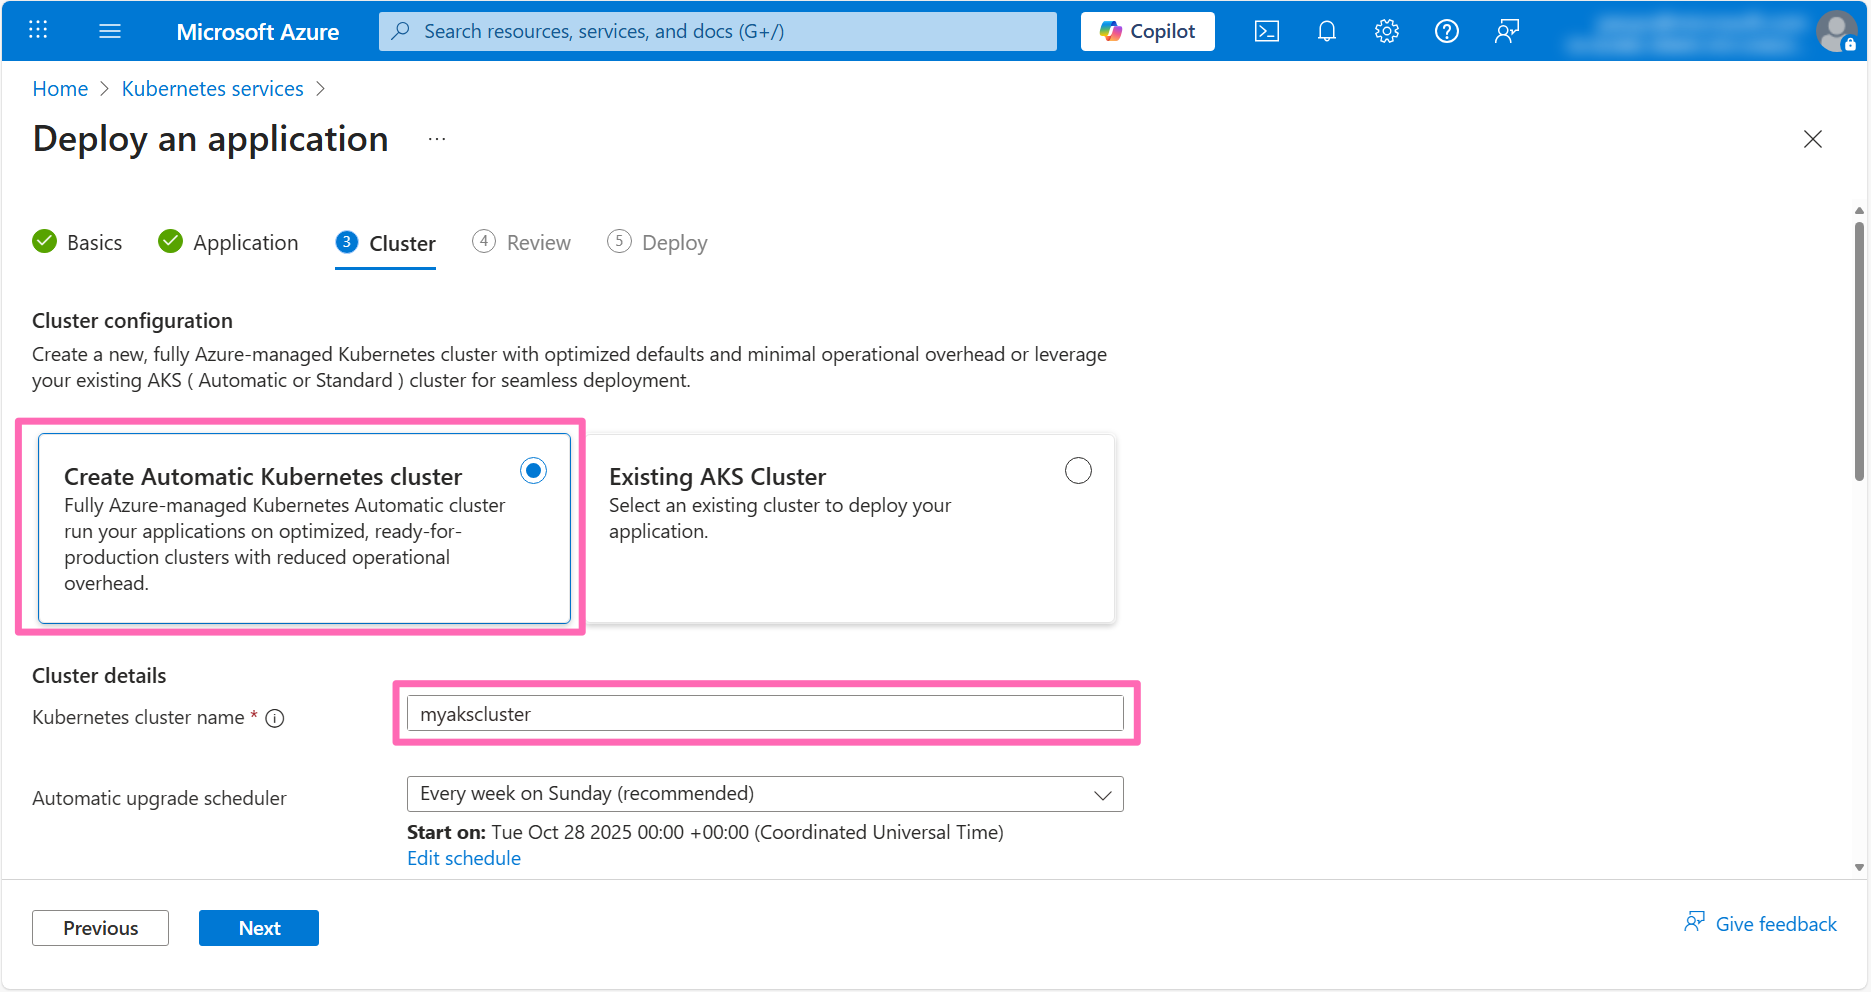Open the Azure Cloud Shell terminal
This screenshot has height=992, width=1871.
1266,31
